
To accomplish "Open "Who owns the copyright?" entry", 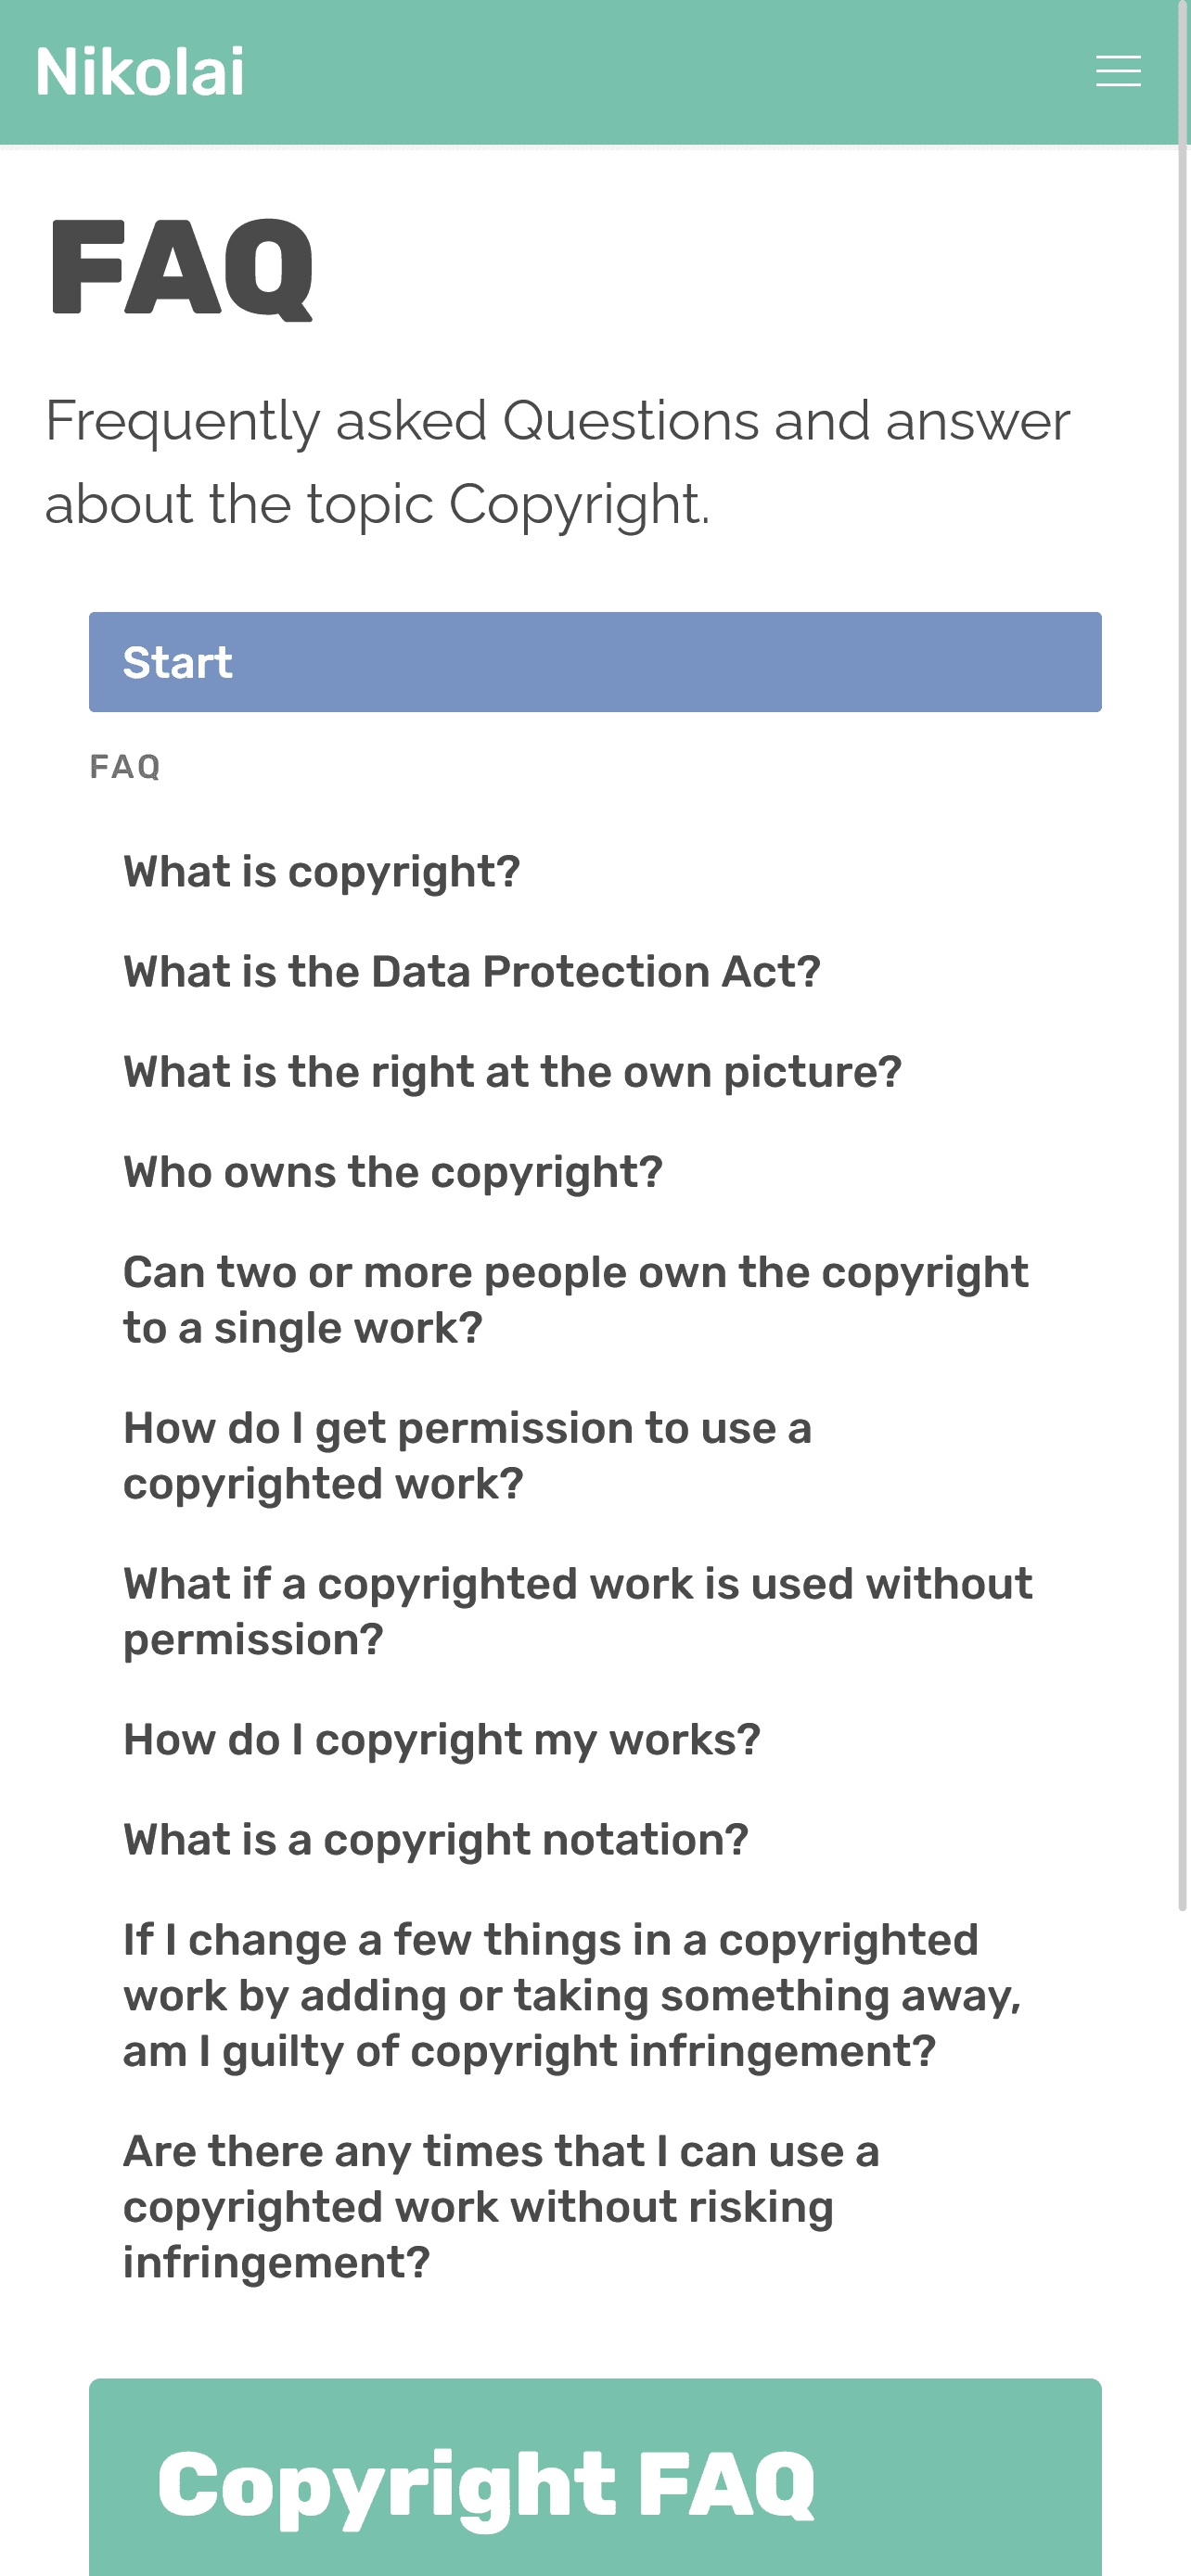I will click(x=393, y=1171).
